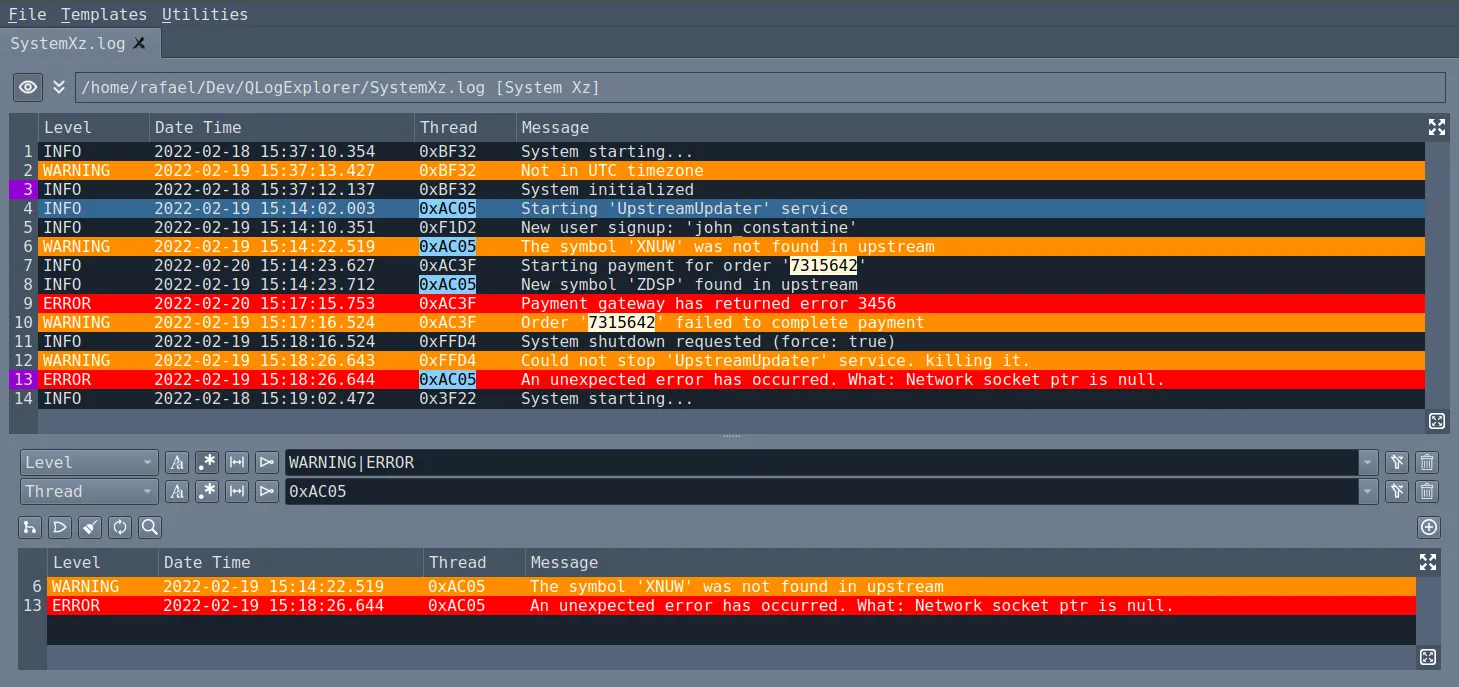Click the Message column header in upper table
Viewport: 1459px width, 687px height.
970,127
